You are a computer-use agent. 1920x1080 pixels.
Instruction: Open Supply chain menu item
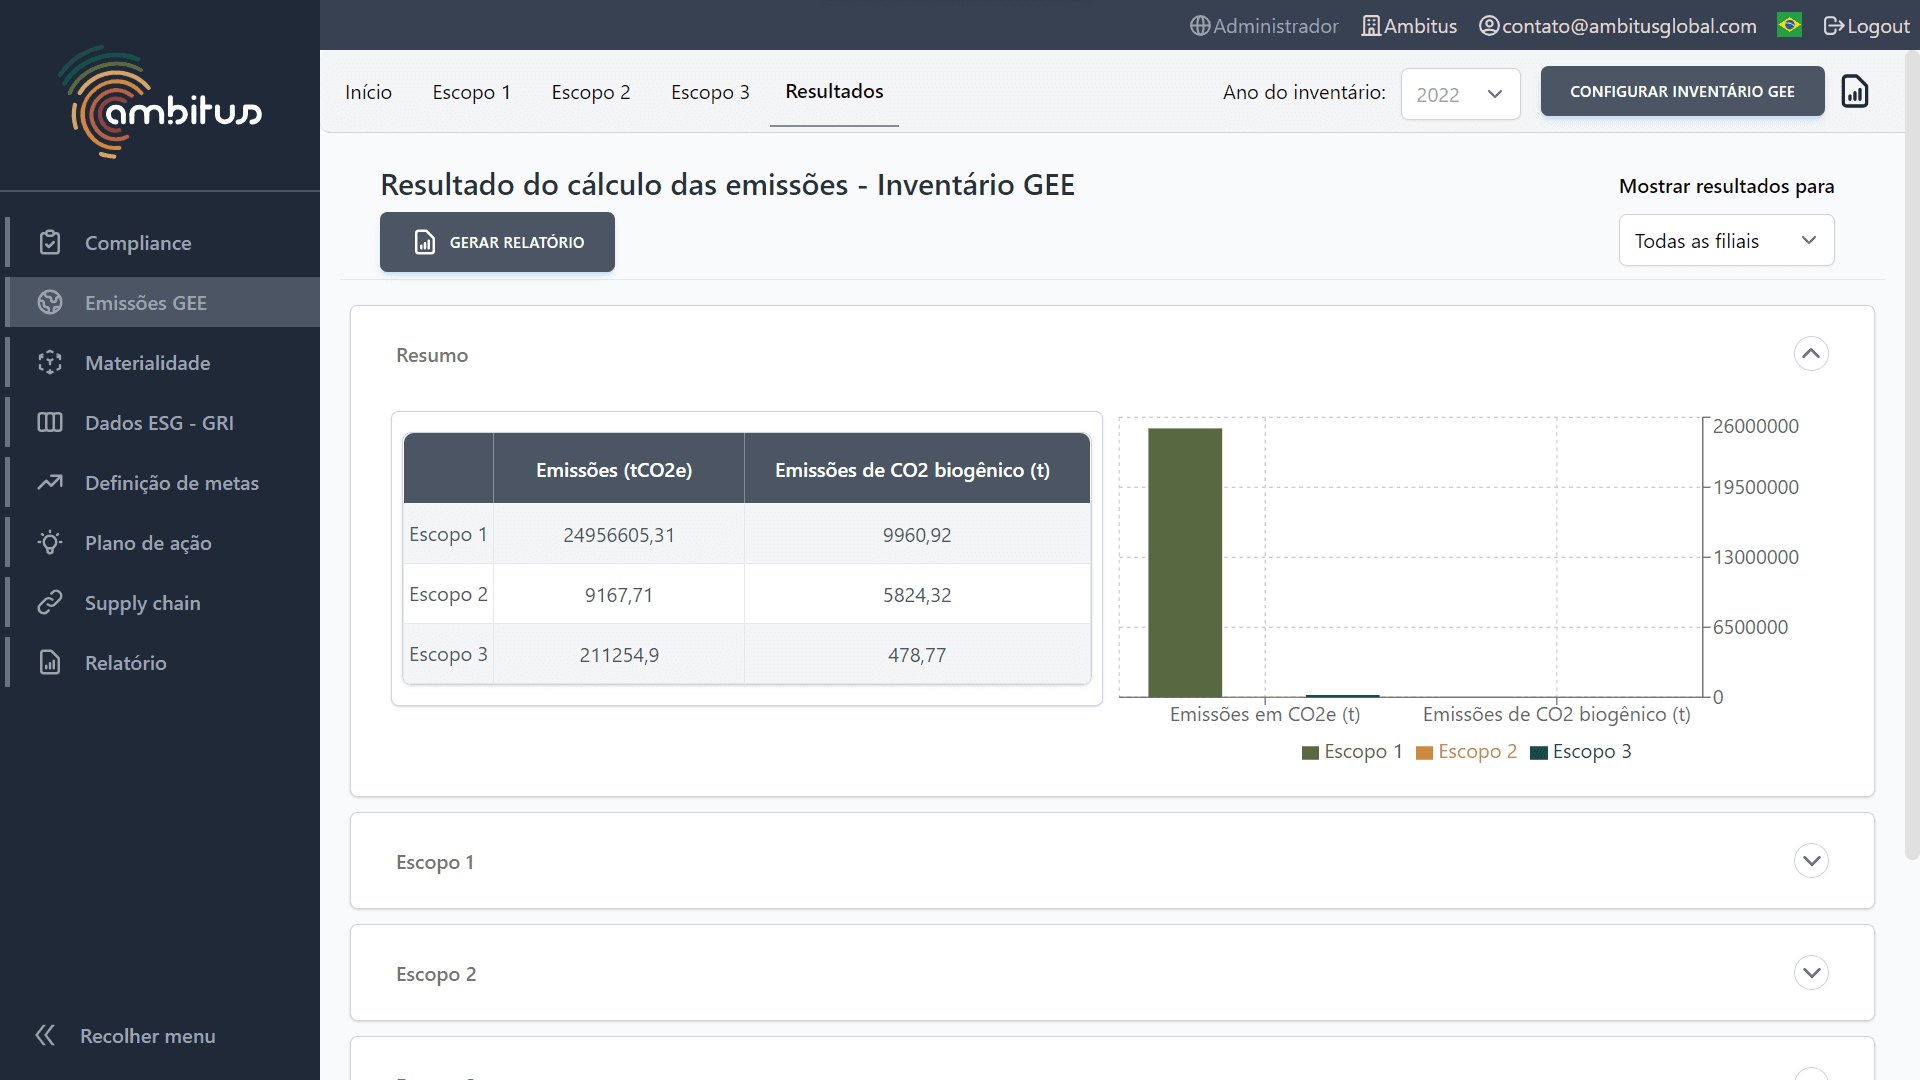pos(162,602)
